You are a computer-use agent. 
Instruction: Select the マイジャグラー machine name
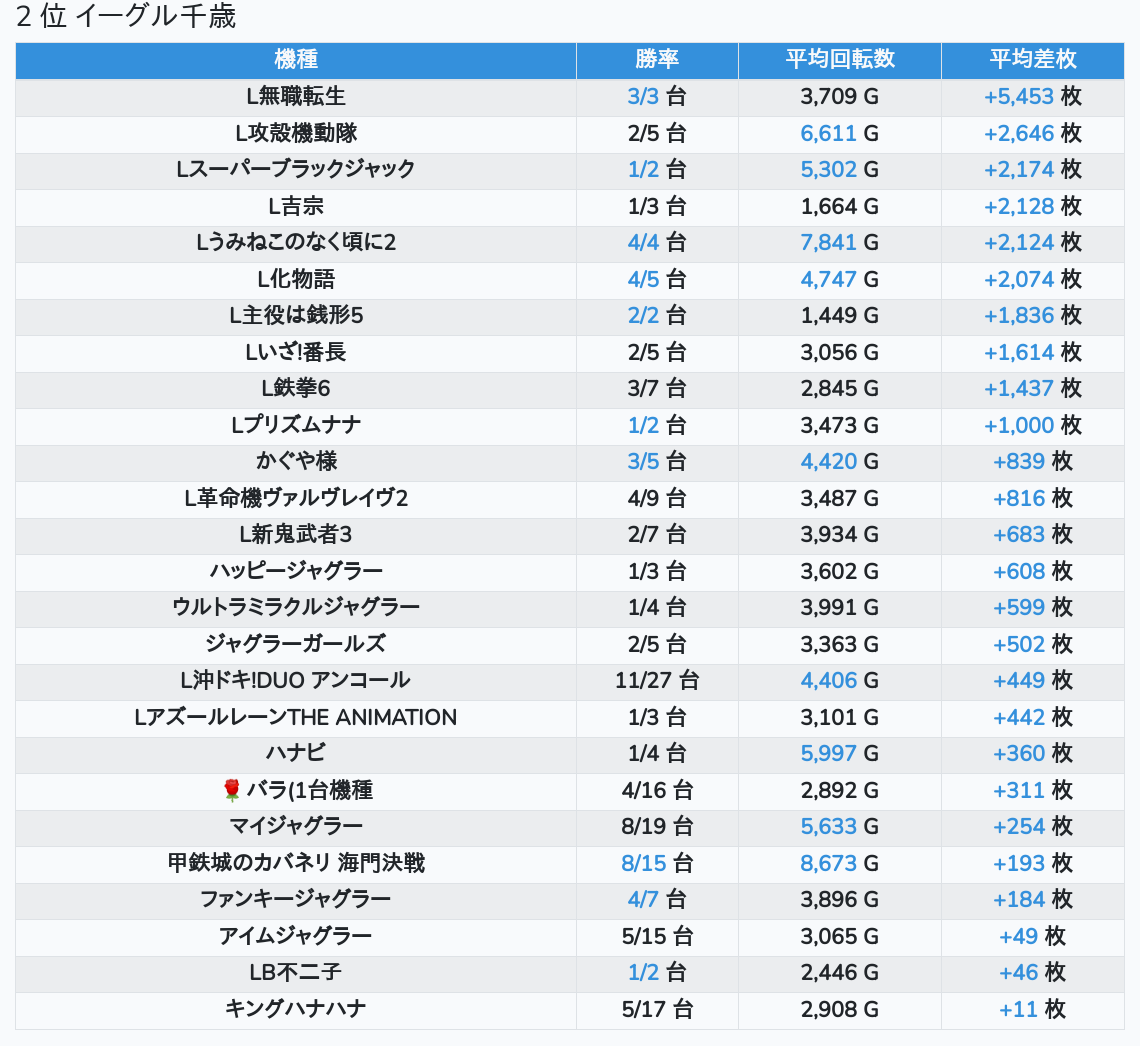coord(296,827)
